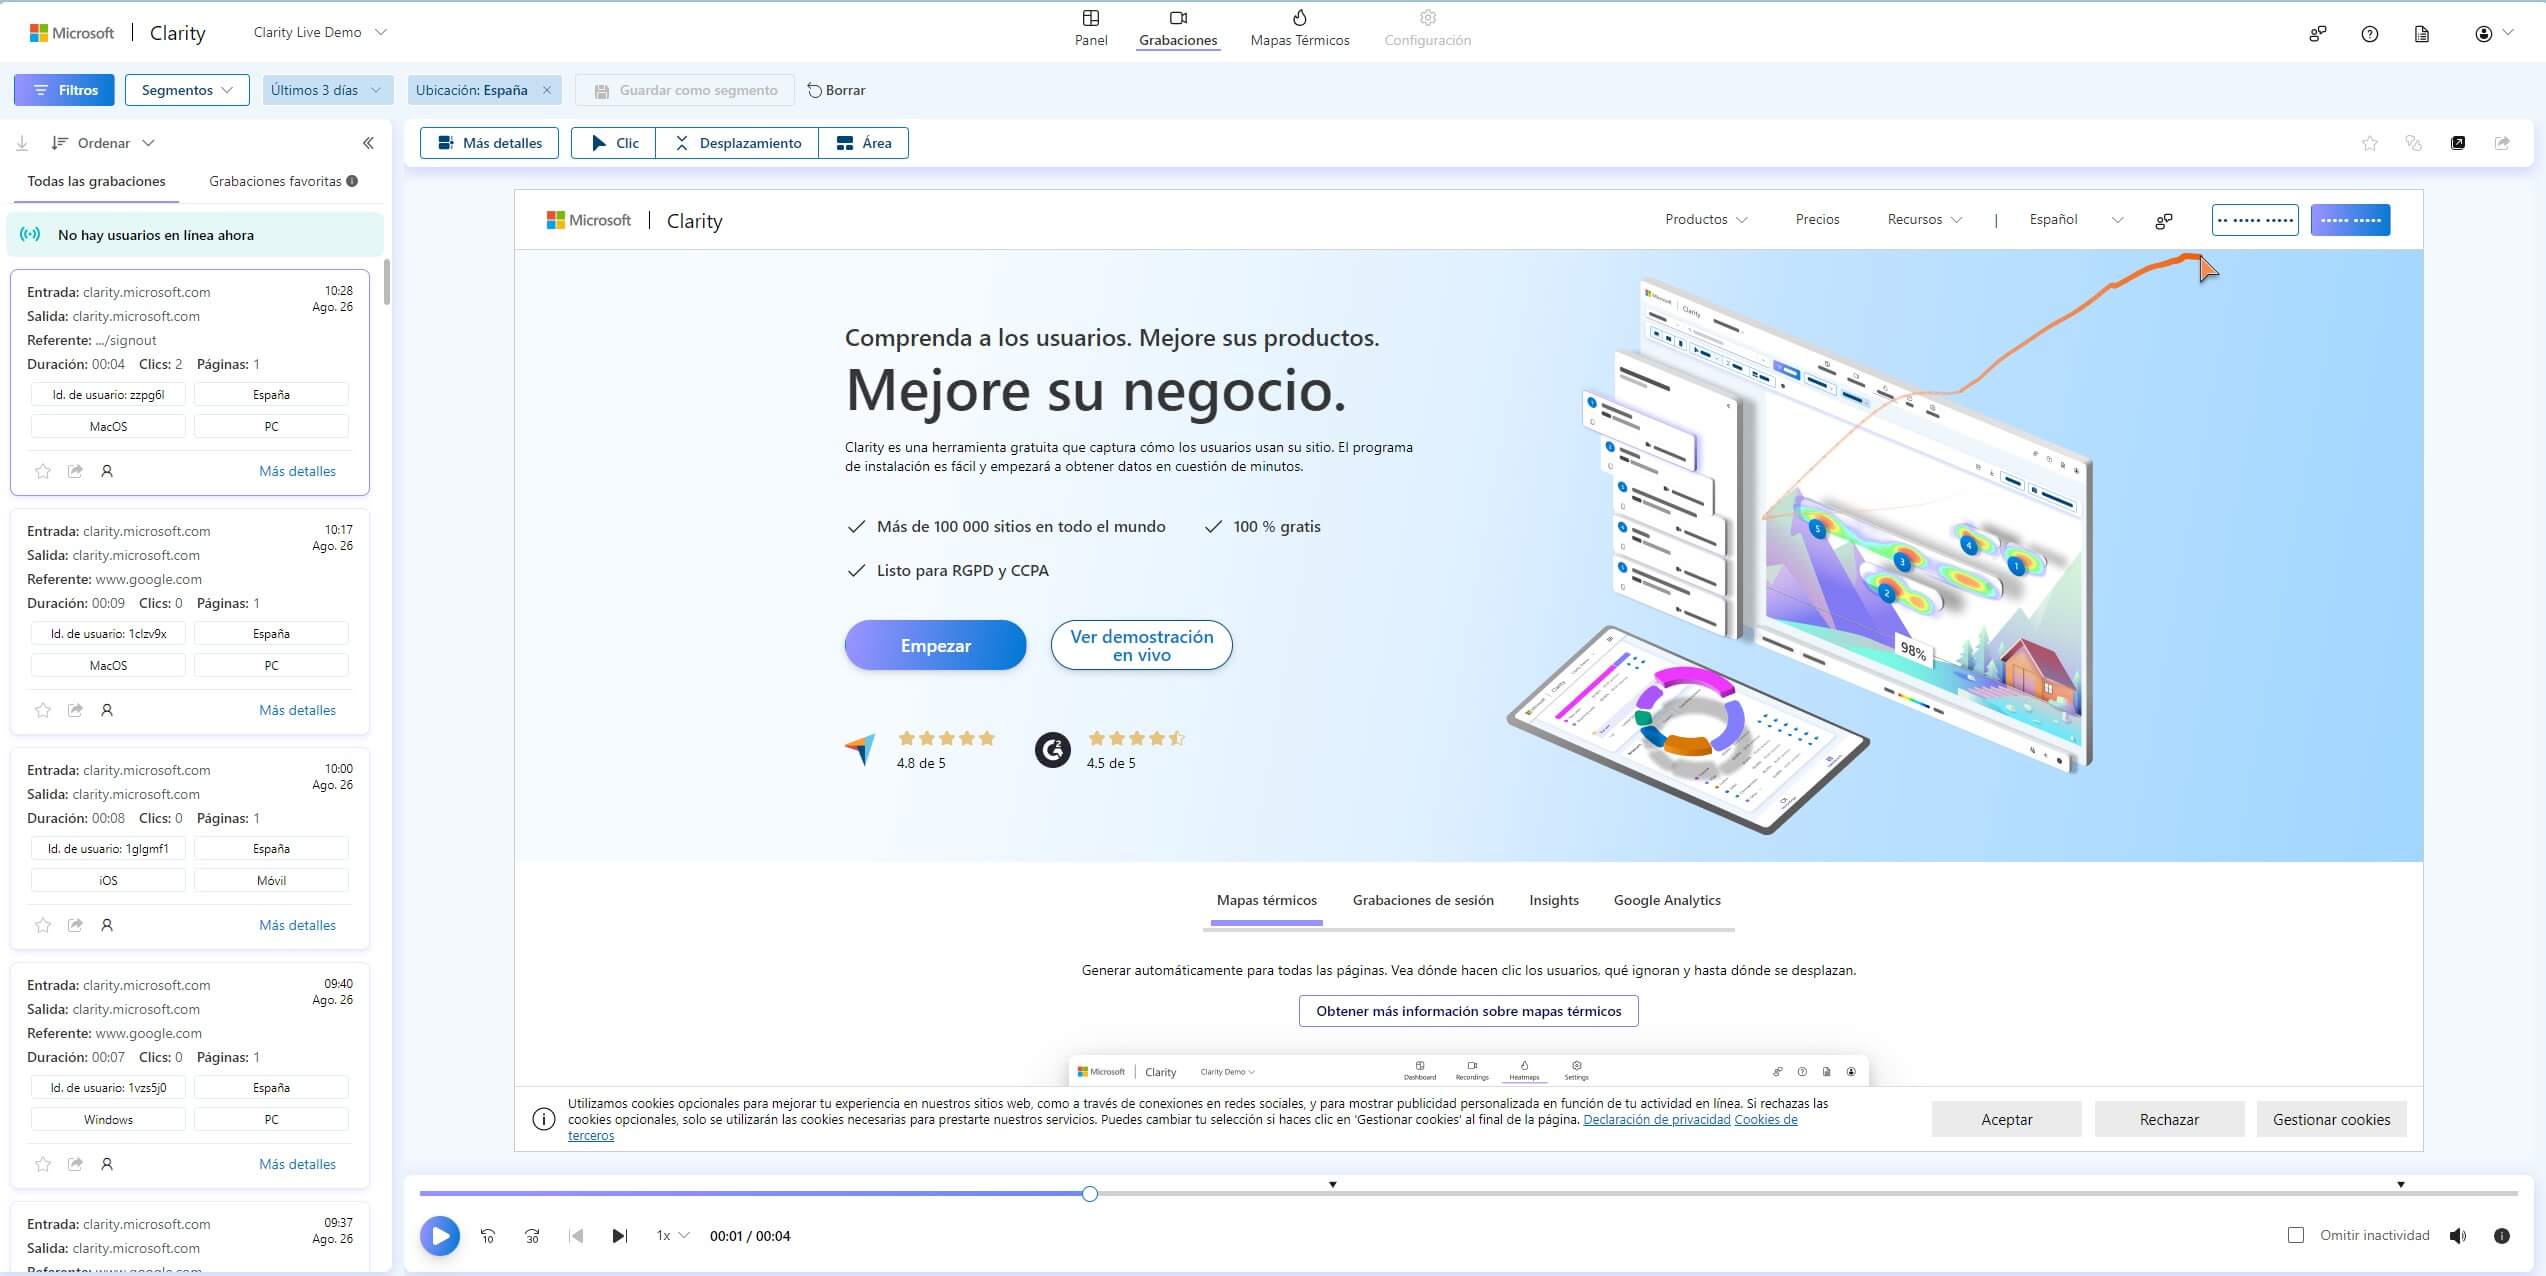Change the Últimos 3 días date range
2546x1276 pixels.
coord(327,90)
